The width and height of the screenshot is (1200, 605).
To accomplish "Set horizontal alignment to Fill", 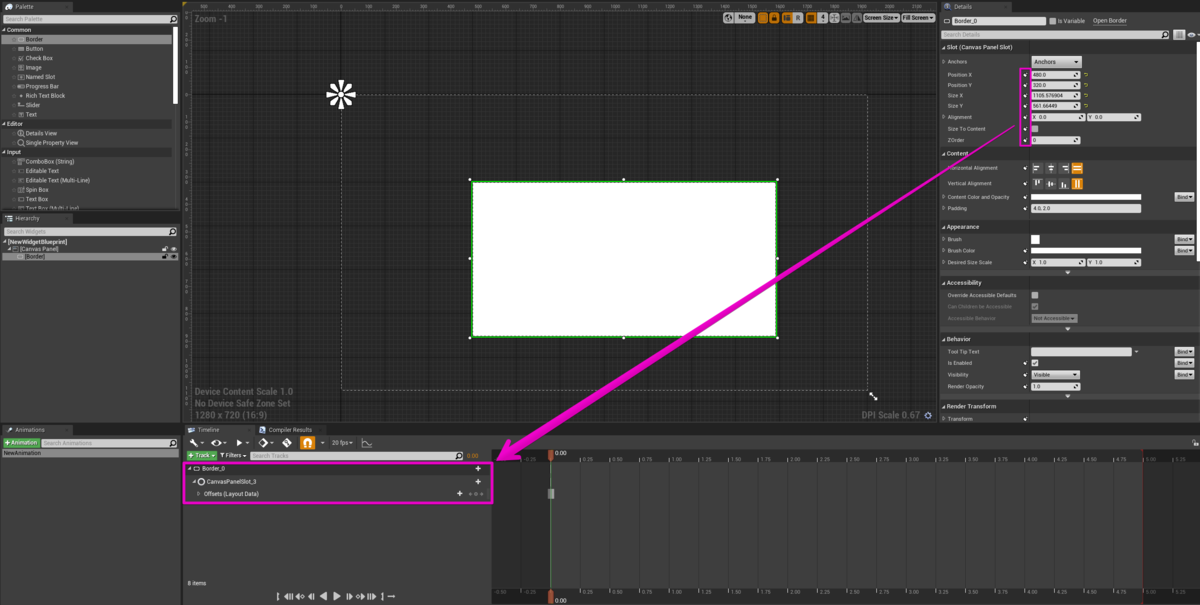I will 1077,168.
